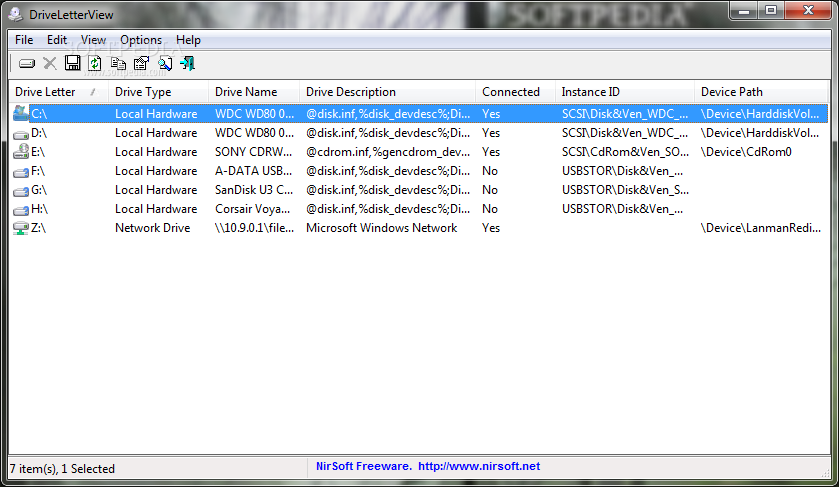Click the F:\ USB drive icon
Viewport: 839px width, 487px height.
point(20,172)
